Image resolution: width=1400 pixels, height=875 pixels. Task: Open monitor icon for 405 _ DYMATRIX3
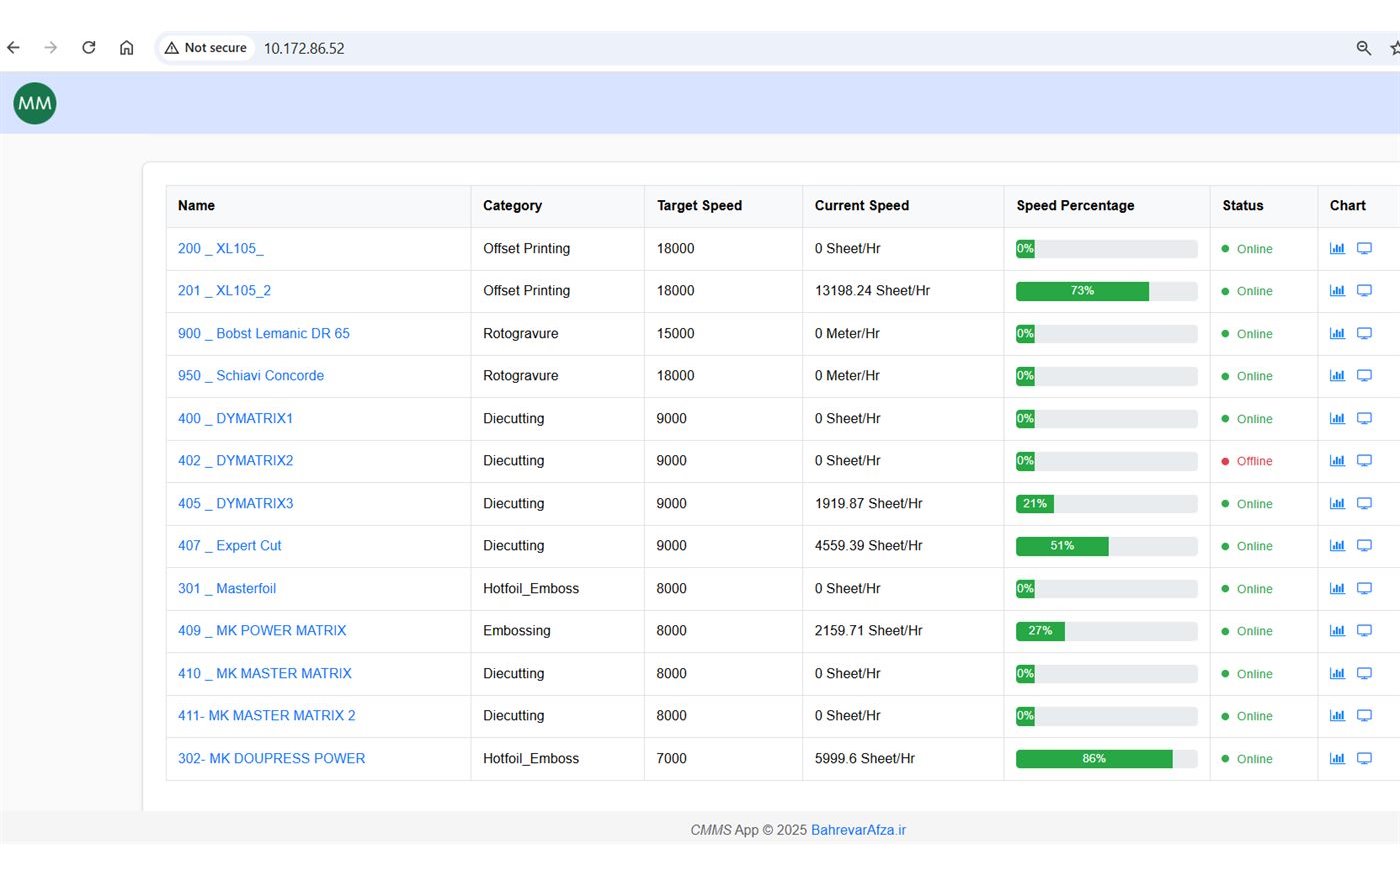pyautogui.click(x=1364, y=503)
